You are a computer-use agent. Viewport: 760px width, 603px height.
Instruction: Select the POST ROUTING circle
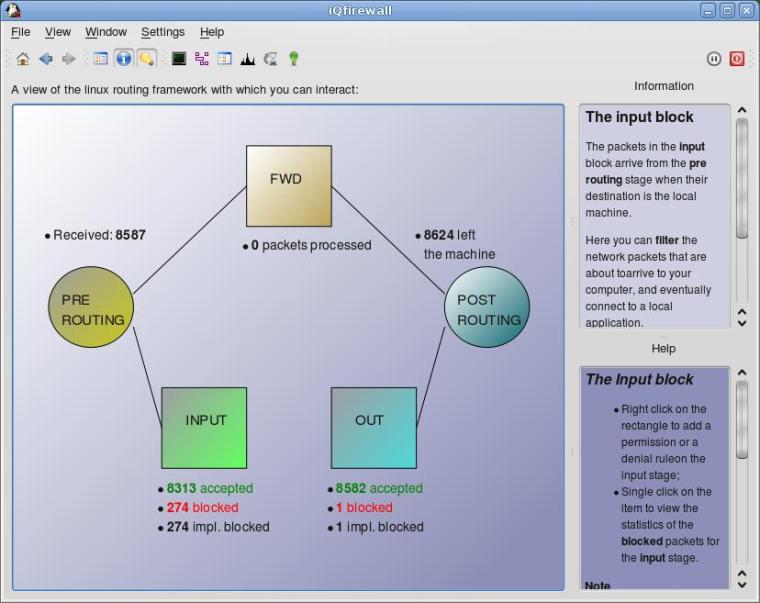(487, 307)
